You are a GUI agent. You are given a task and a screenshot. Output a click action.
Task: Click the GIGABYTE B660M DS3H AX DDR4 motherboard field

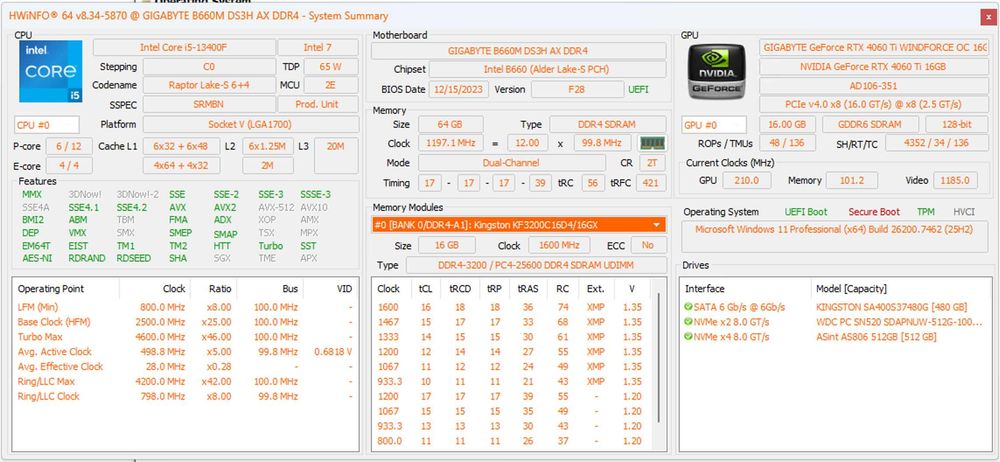(x=518, y=50)
